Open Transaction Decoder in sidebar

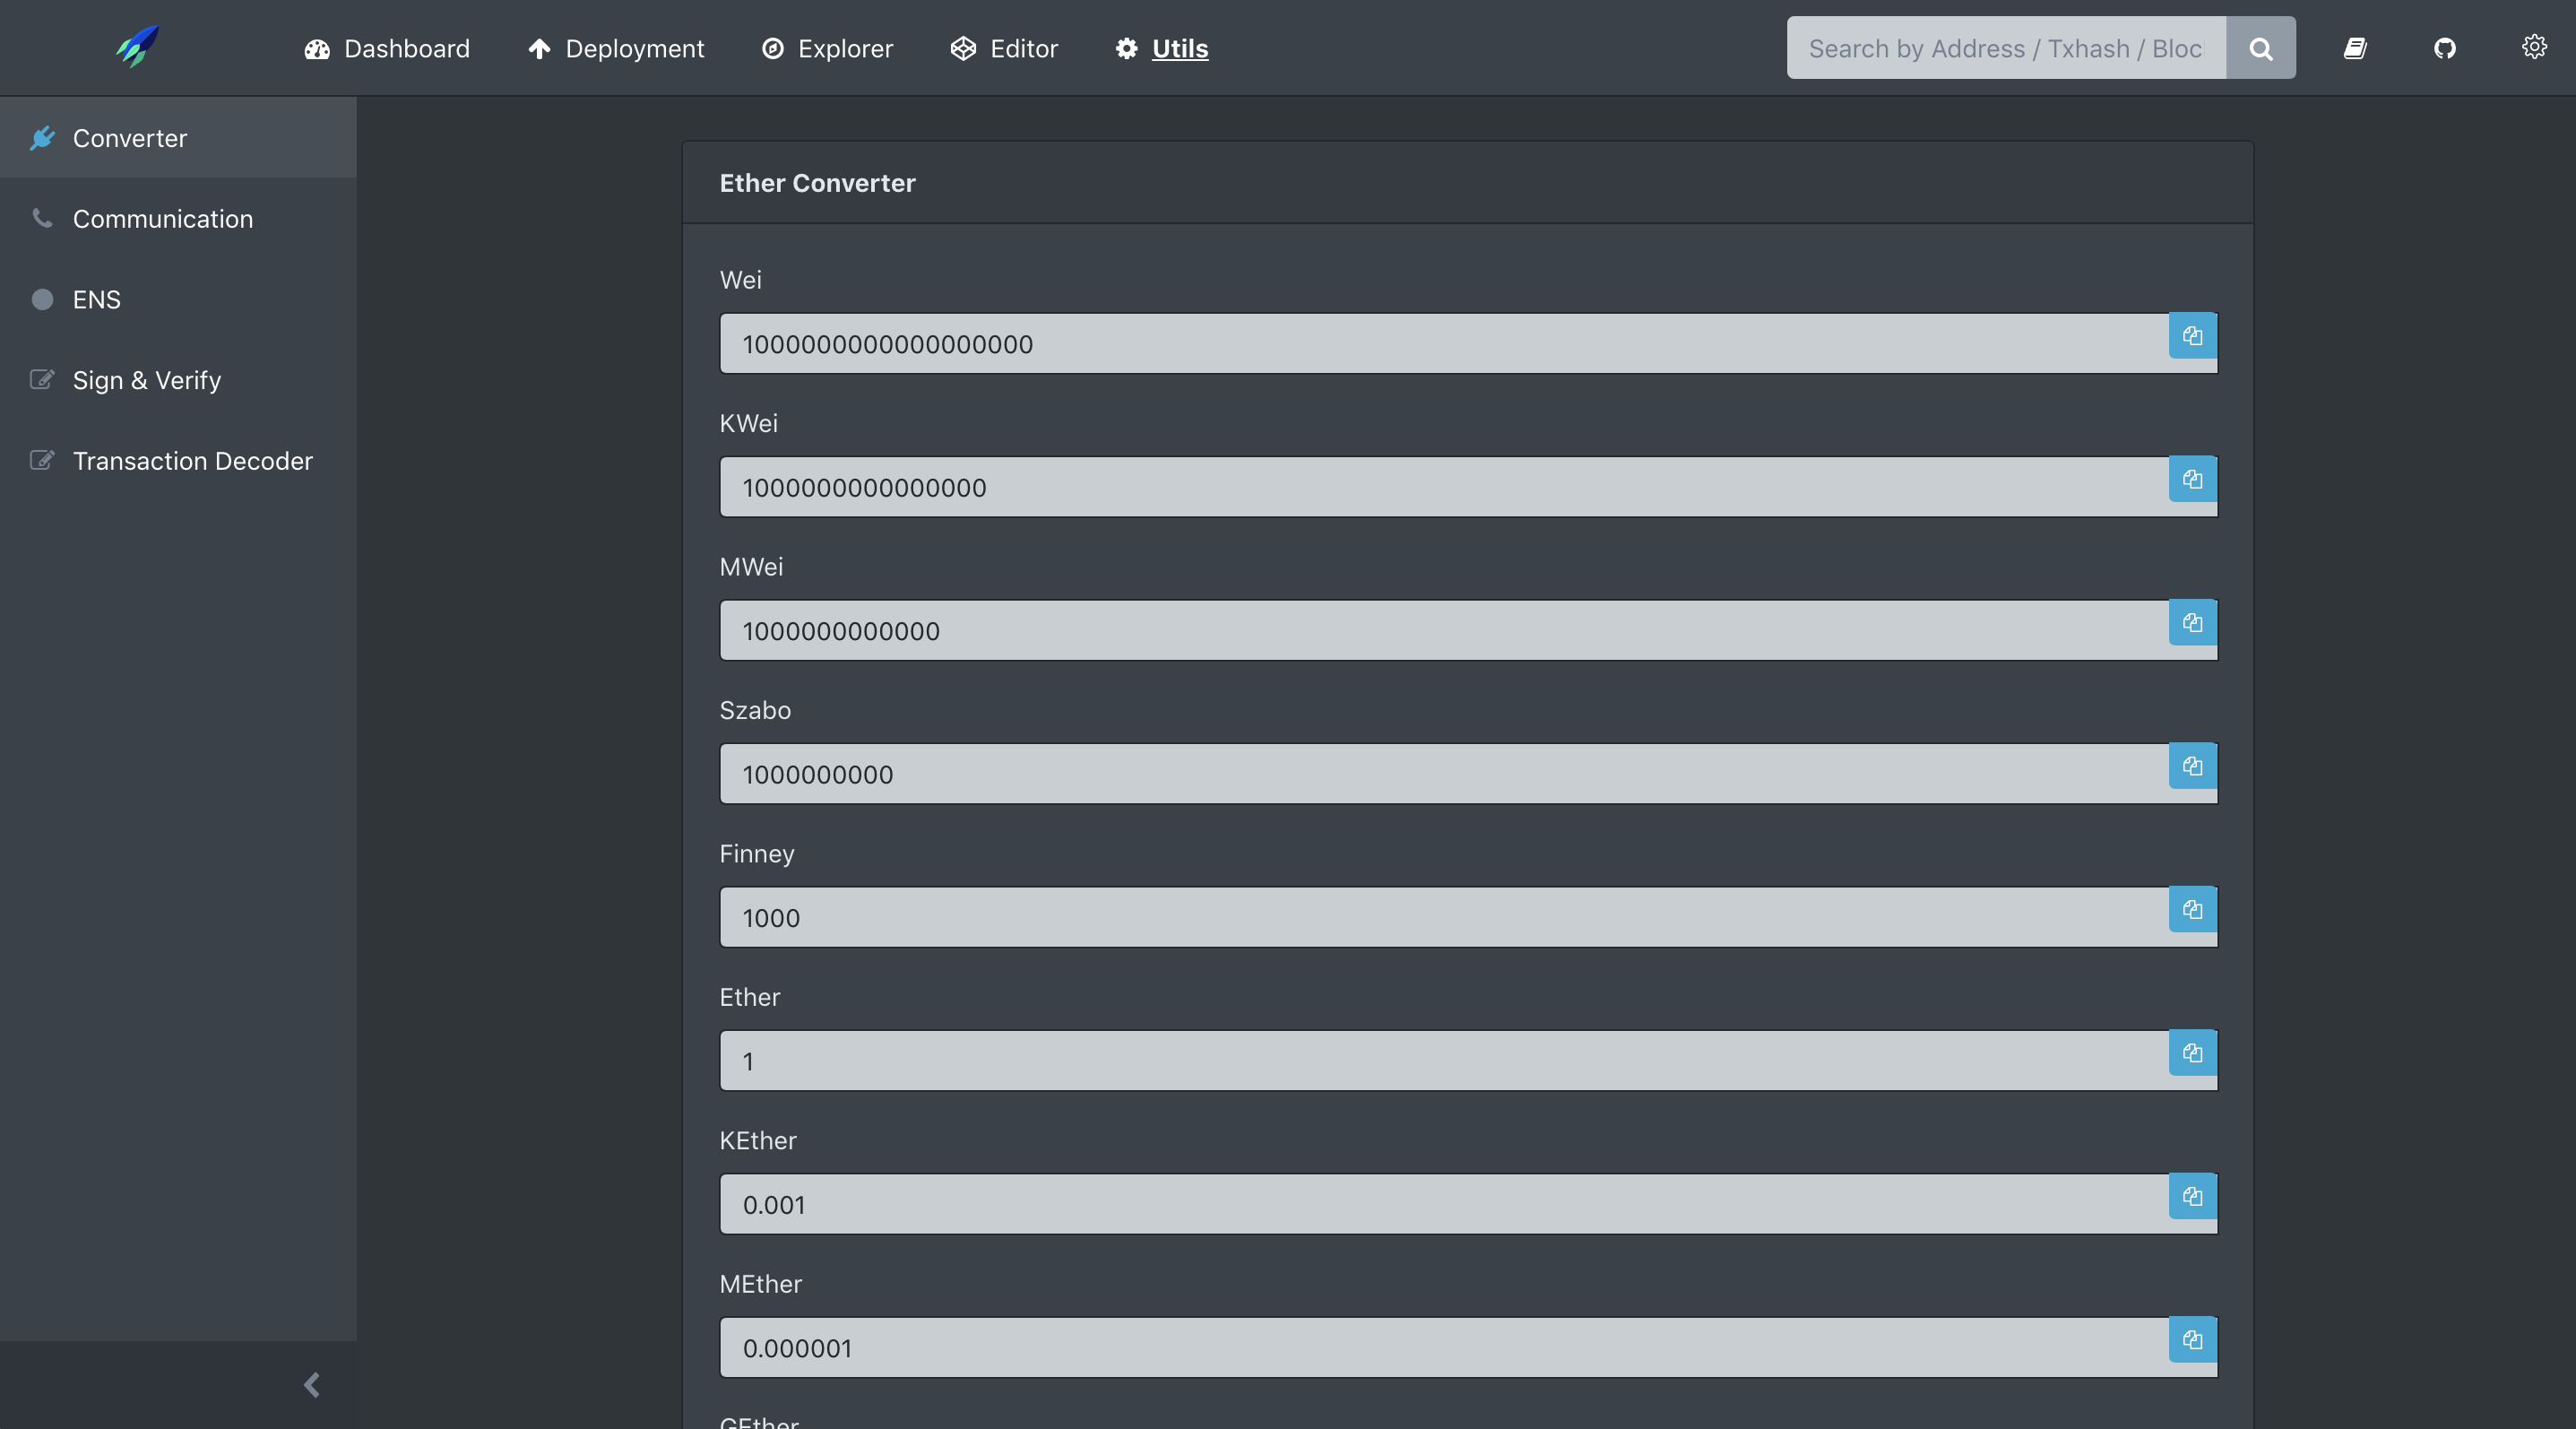pos(178,461)
